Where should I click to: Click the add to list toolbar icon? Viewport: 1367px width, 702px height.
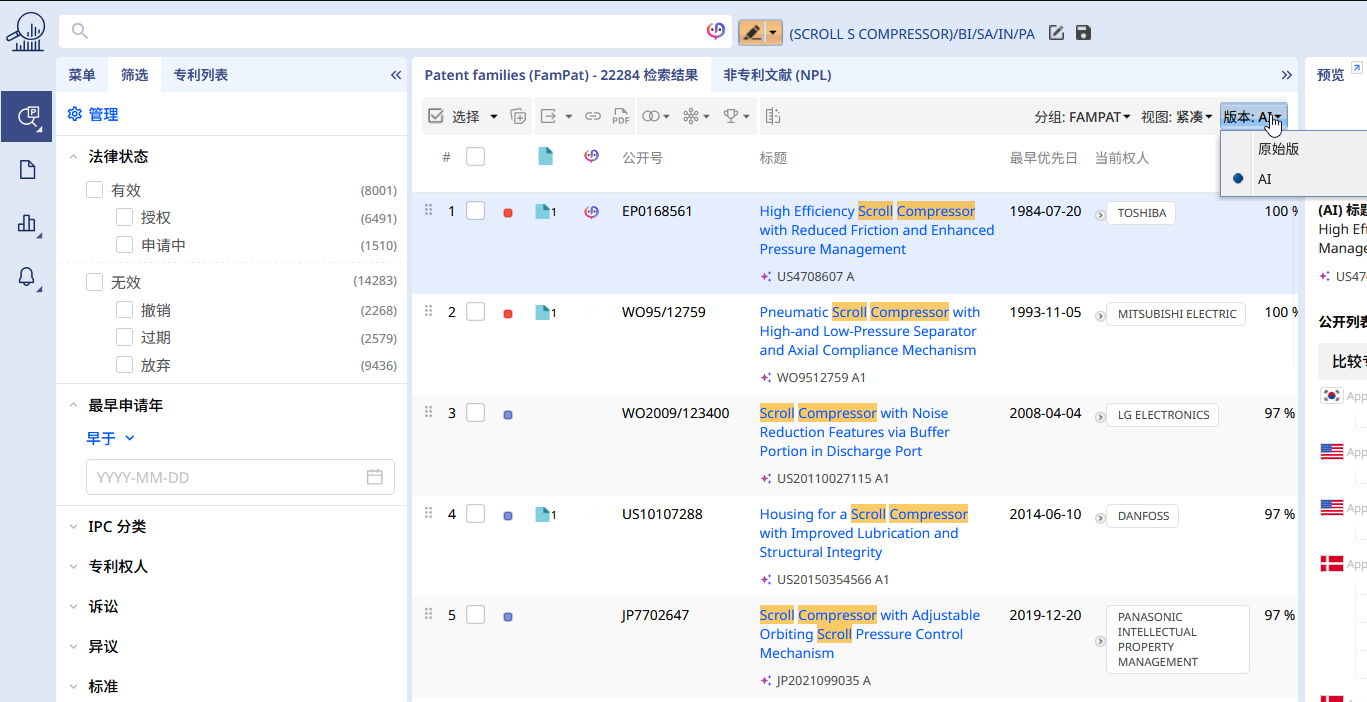[518, 117]
